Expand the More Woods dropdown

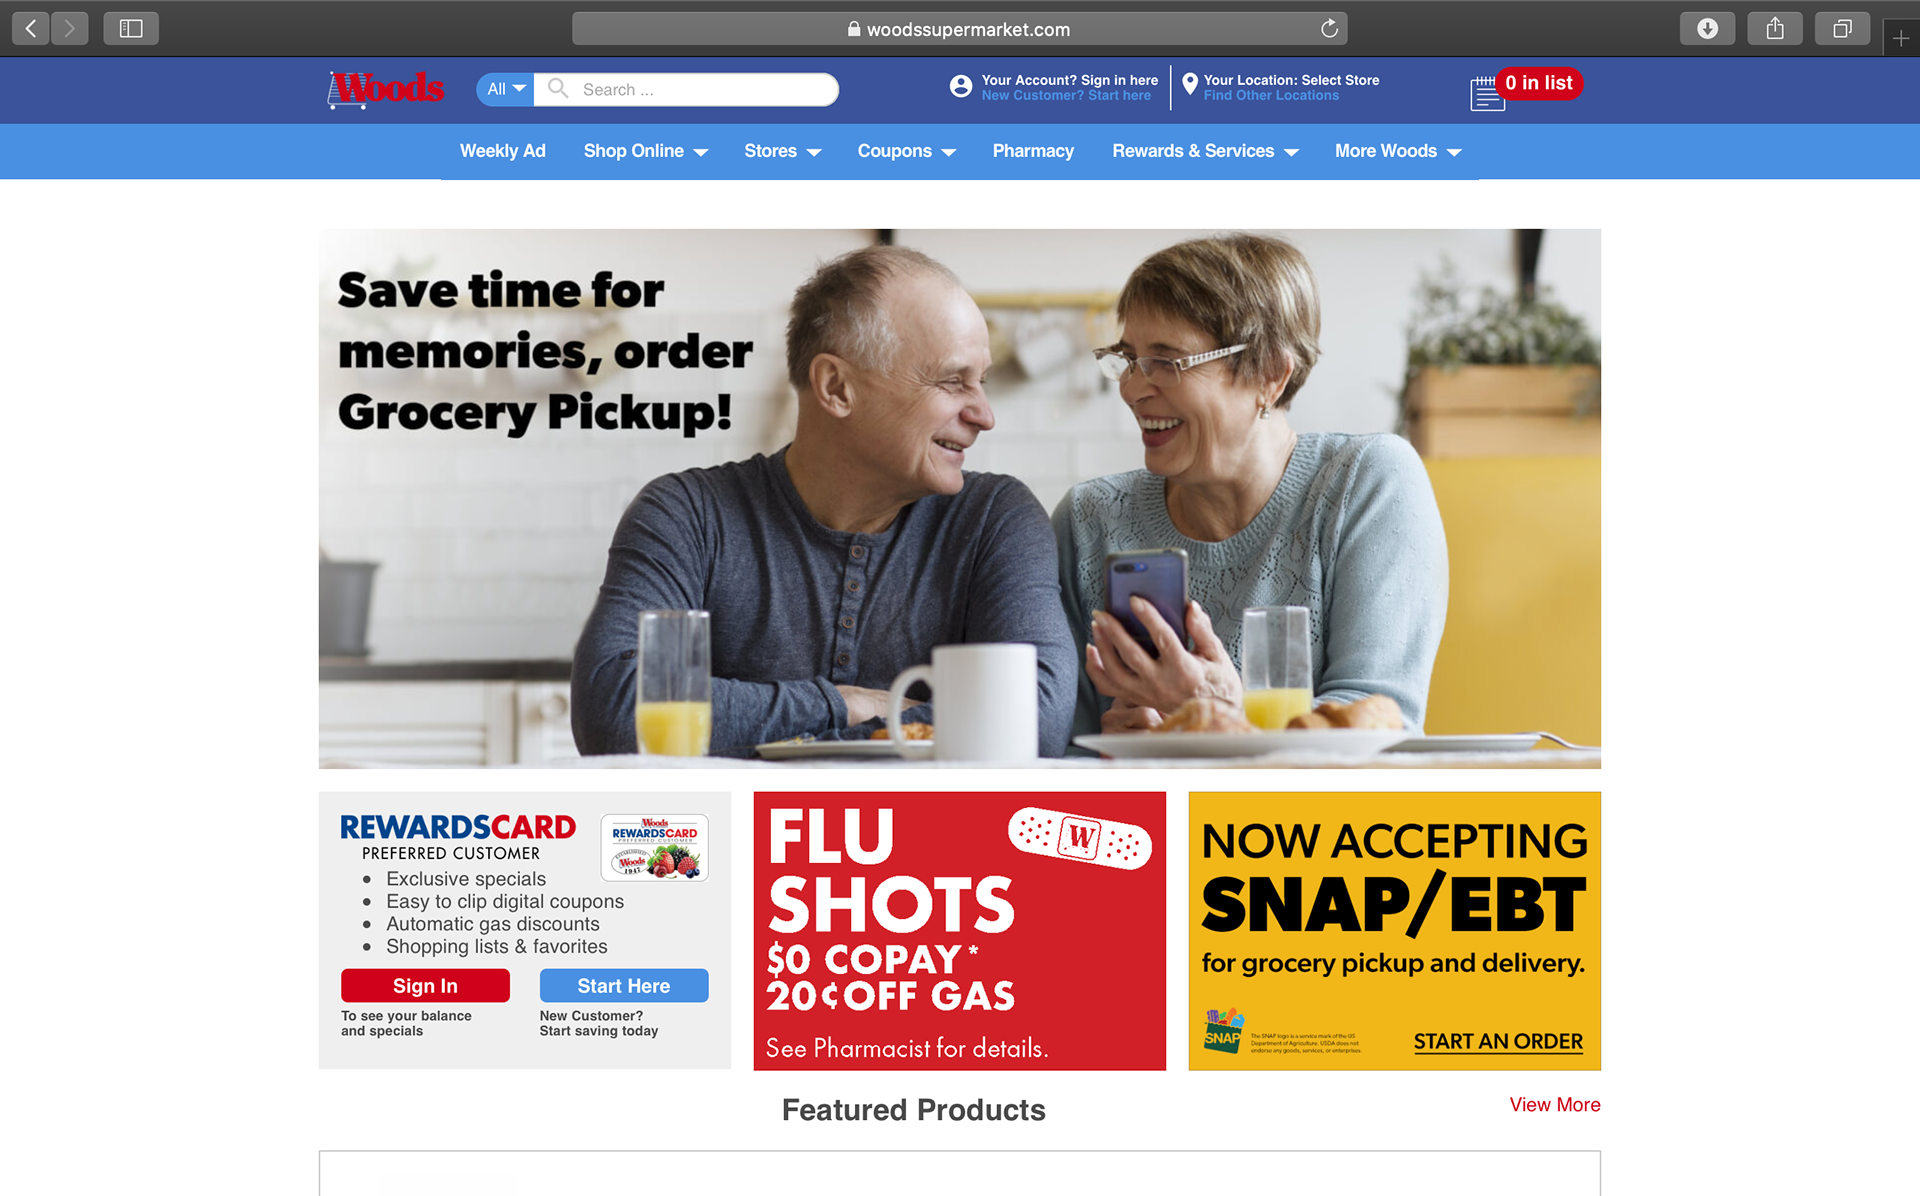pos(1398,151)
